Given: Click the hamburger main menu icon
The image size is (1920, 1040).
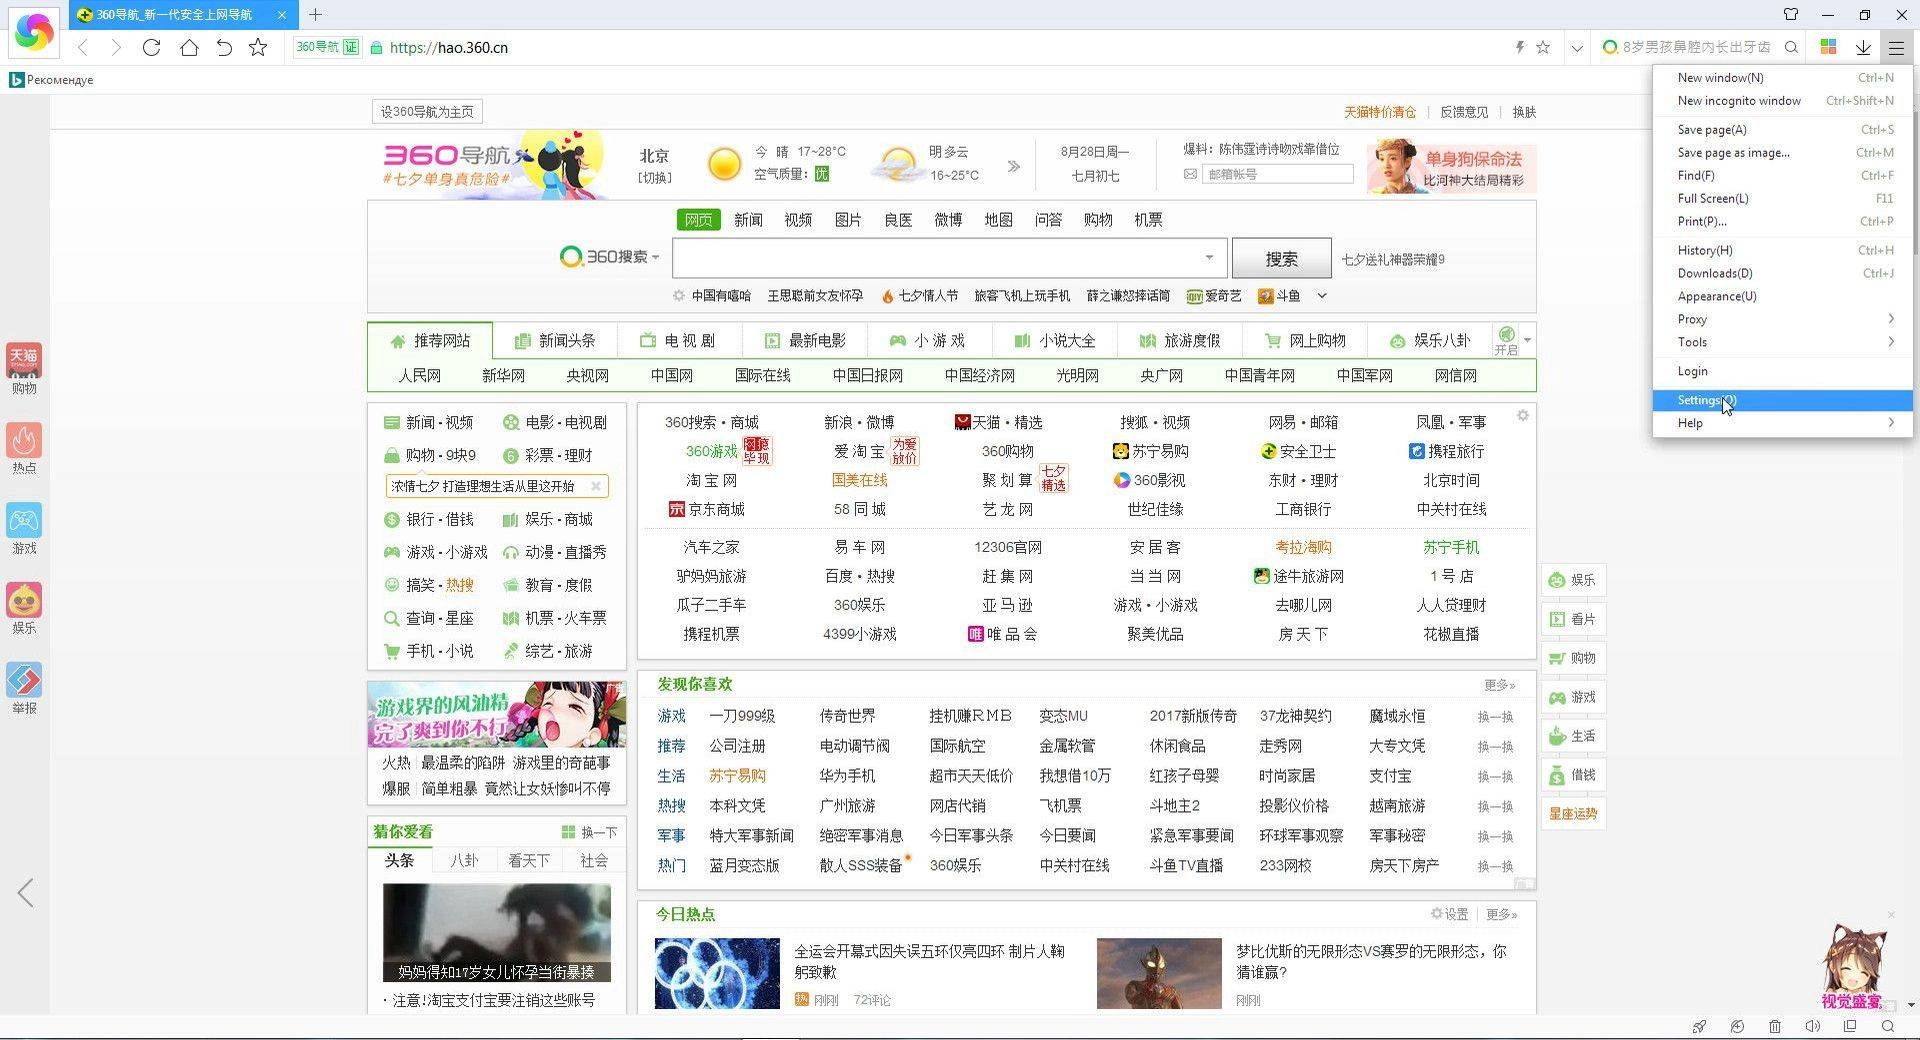Looking at the screenshot, I should pyautogui.click(x=1896, y=47).
